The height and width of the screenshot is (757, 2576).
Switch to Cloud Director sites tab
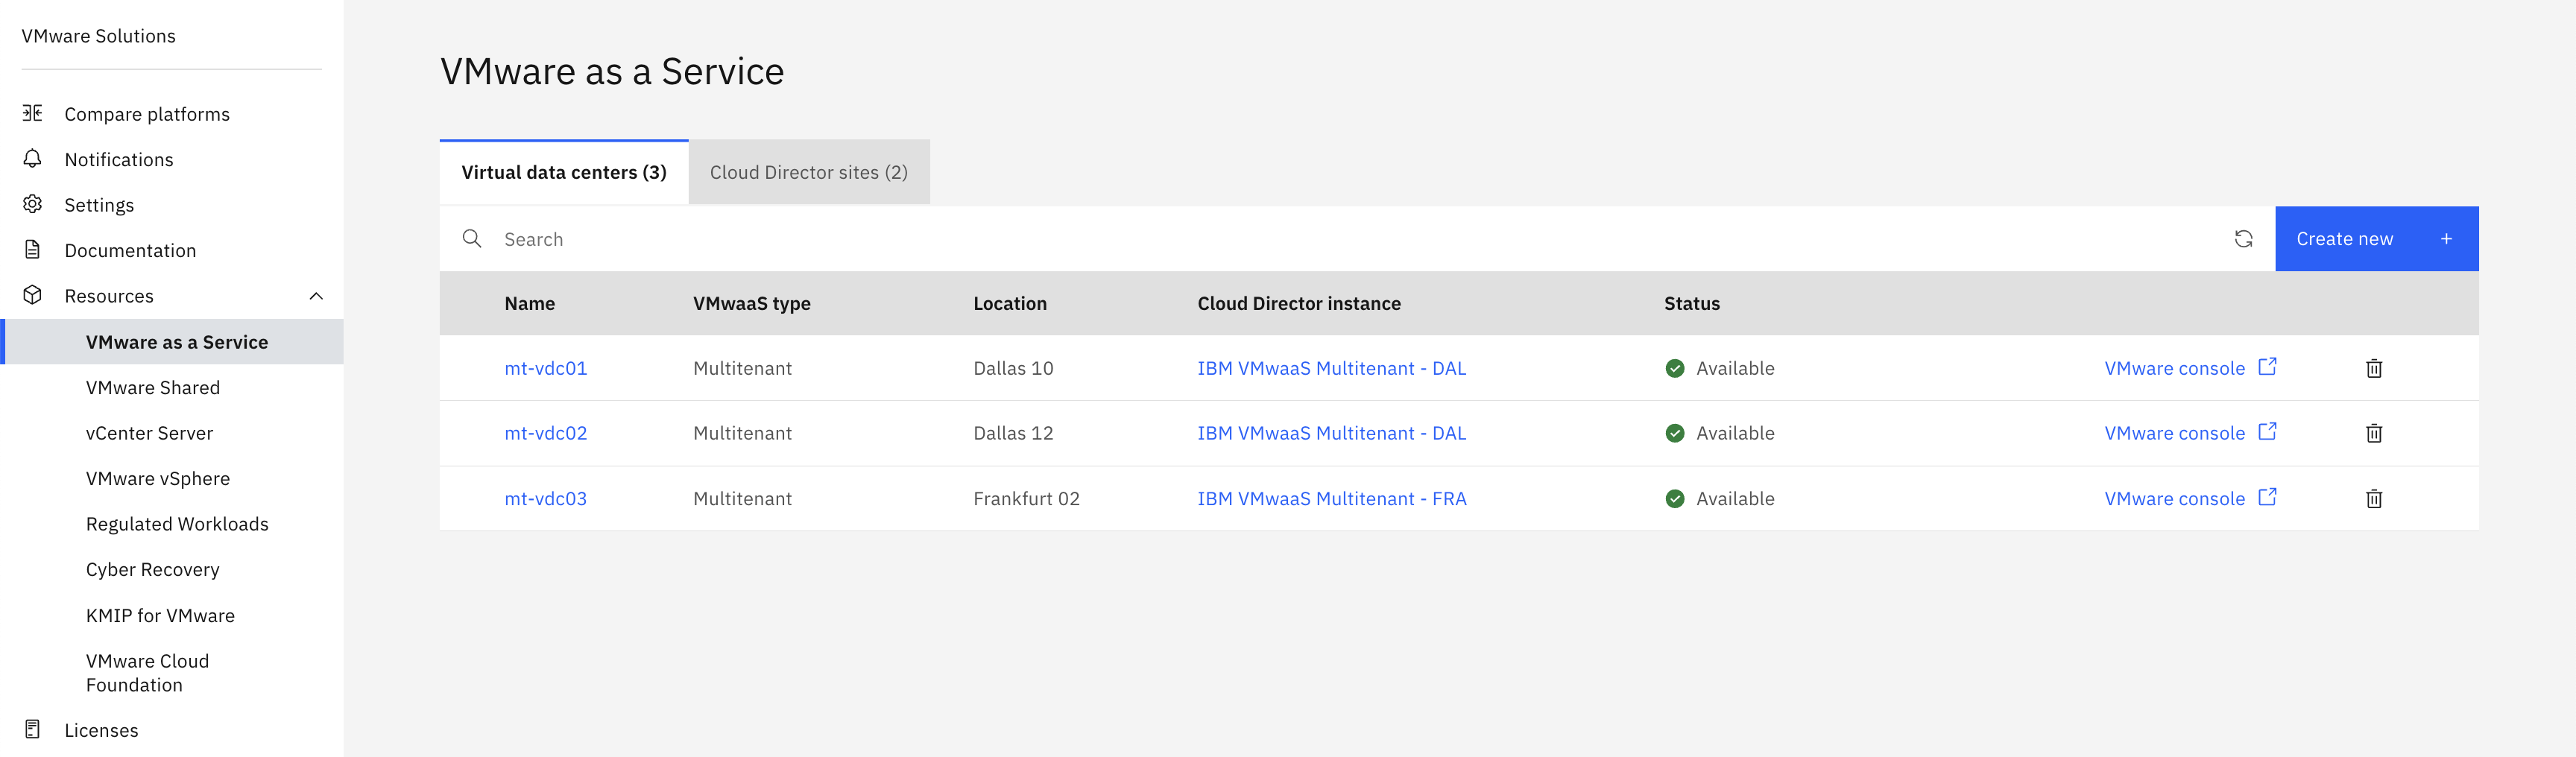pyautogui.click(x=808, y=173)
